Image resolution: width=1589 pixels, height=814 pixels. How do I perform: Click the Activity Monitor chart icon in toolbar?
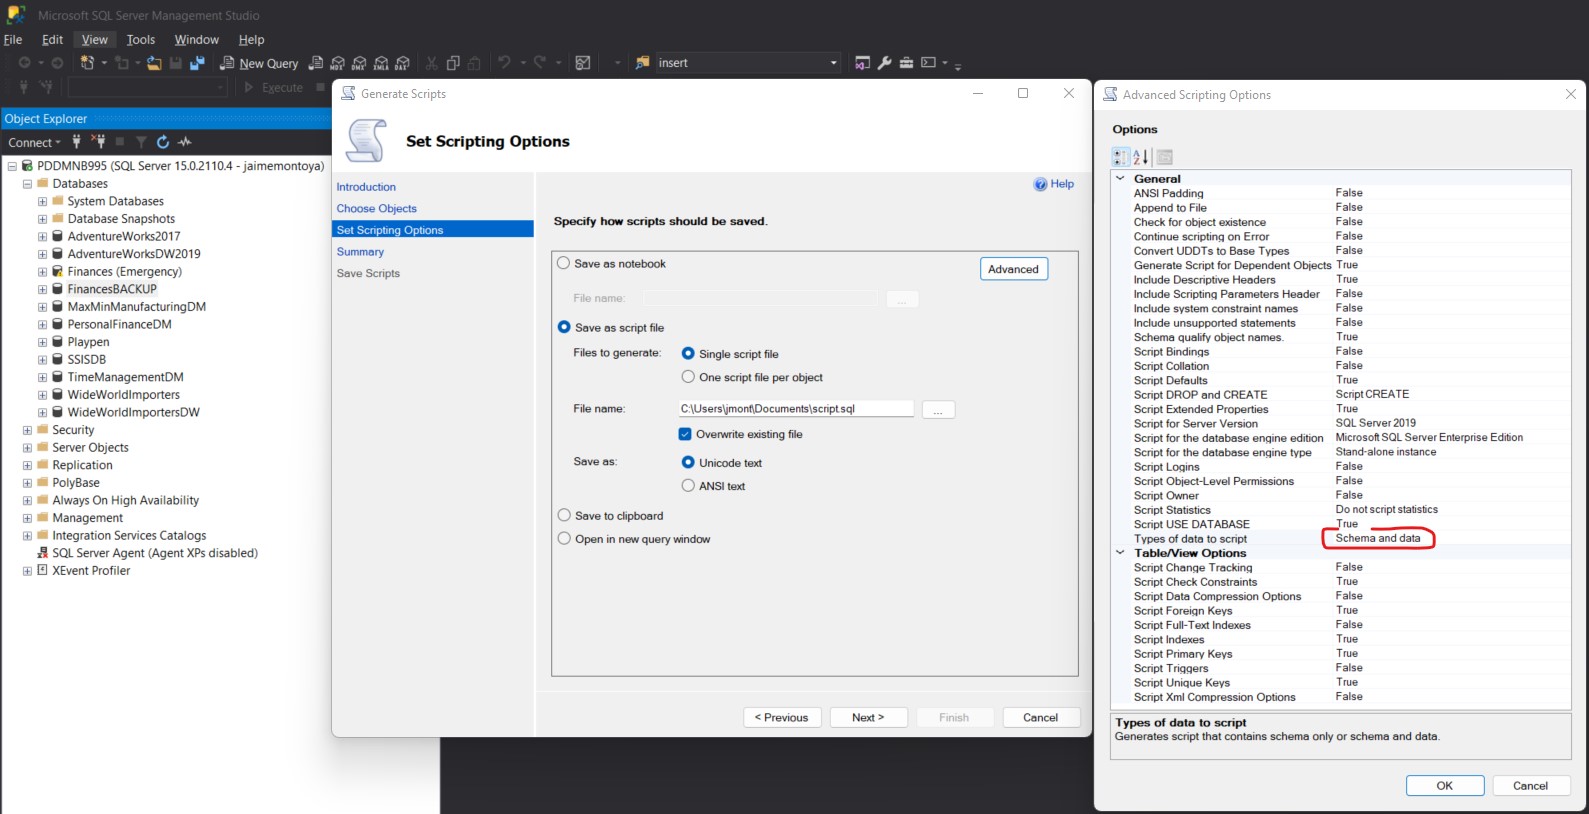click(x=583, y=63)
